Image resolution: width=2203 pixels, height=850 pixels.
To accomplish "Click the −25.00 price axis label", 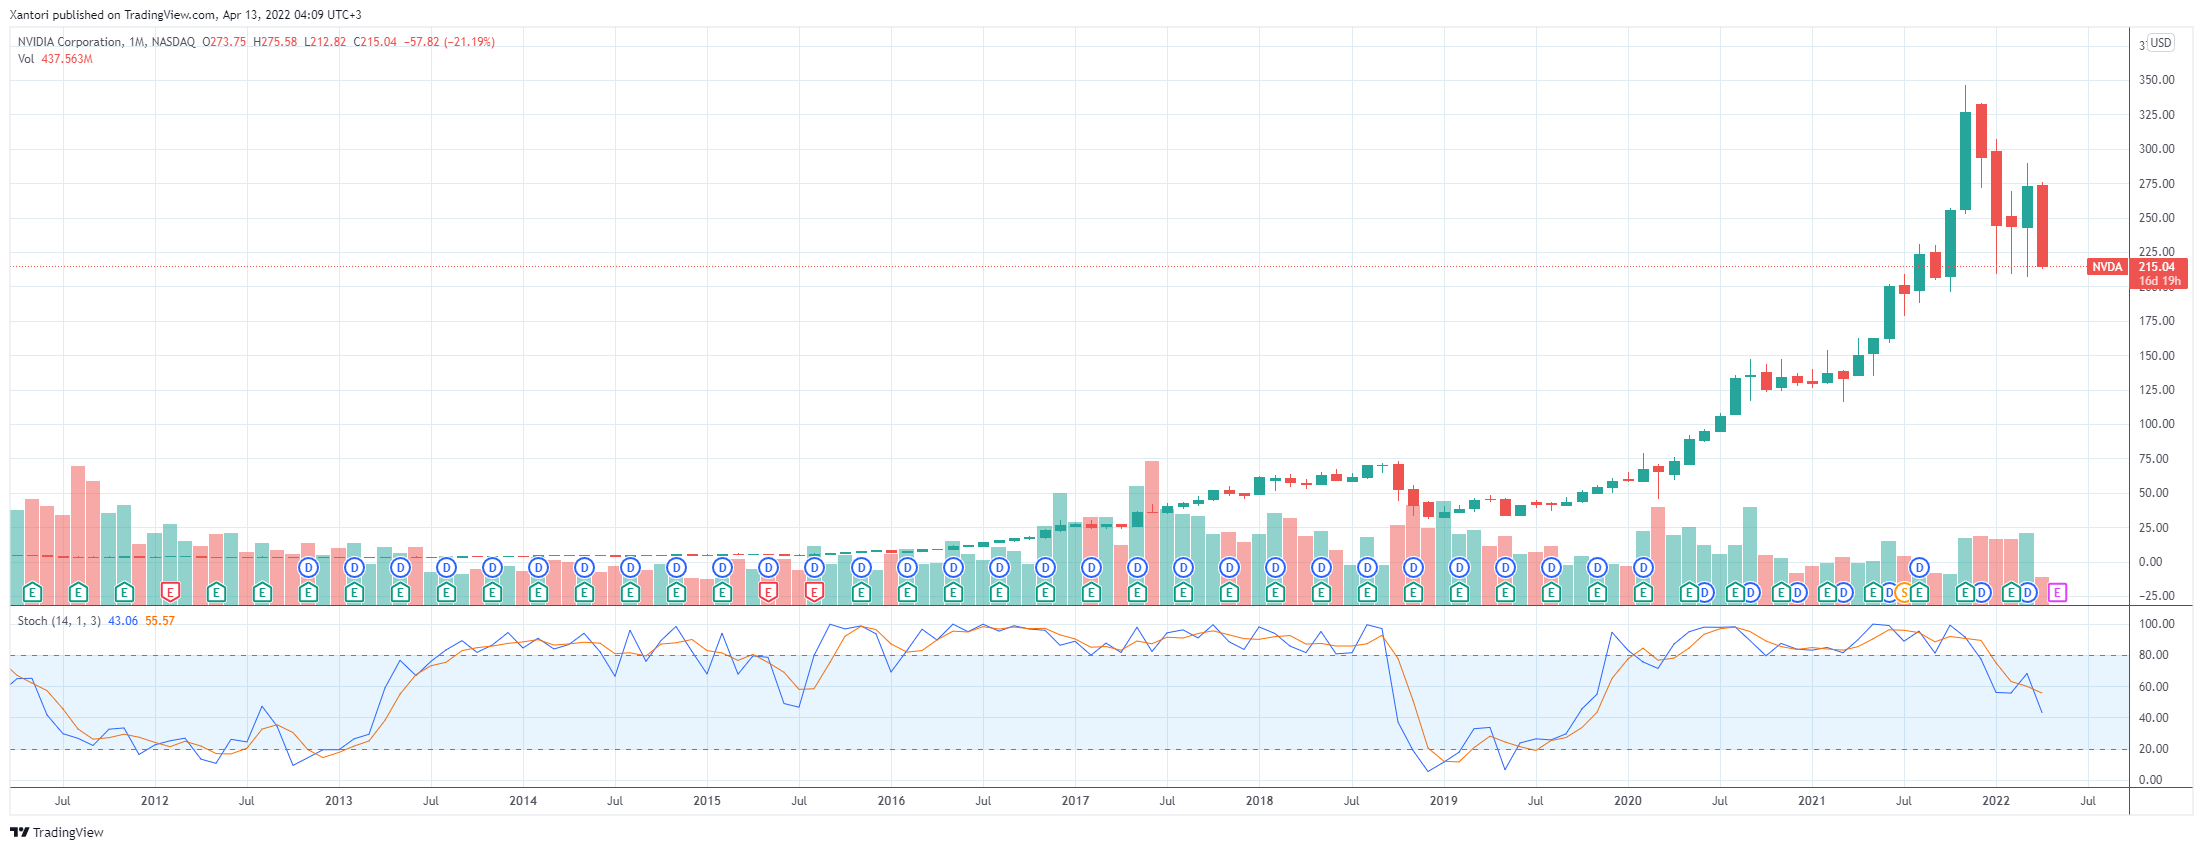I will coord(2156,596).
